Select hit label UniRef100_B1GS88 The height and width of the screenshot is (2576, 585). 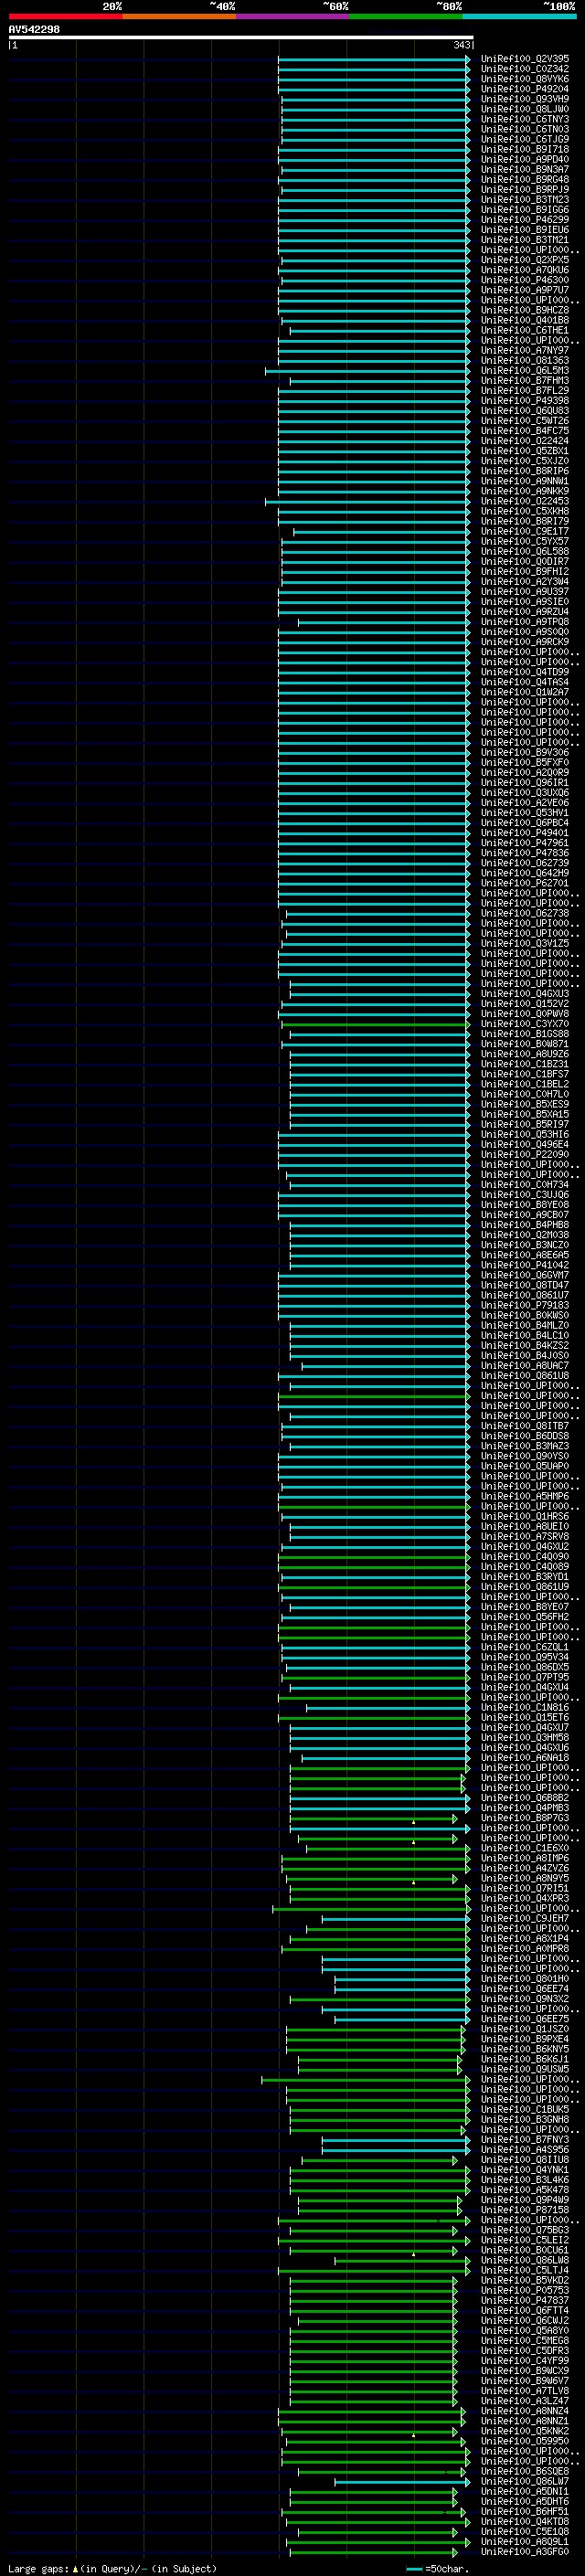click(x=525, y=1034)
